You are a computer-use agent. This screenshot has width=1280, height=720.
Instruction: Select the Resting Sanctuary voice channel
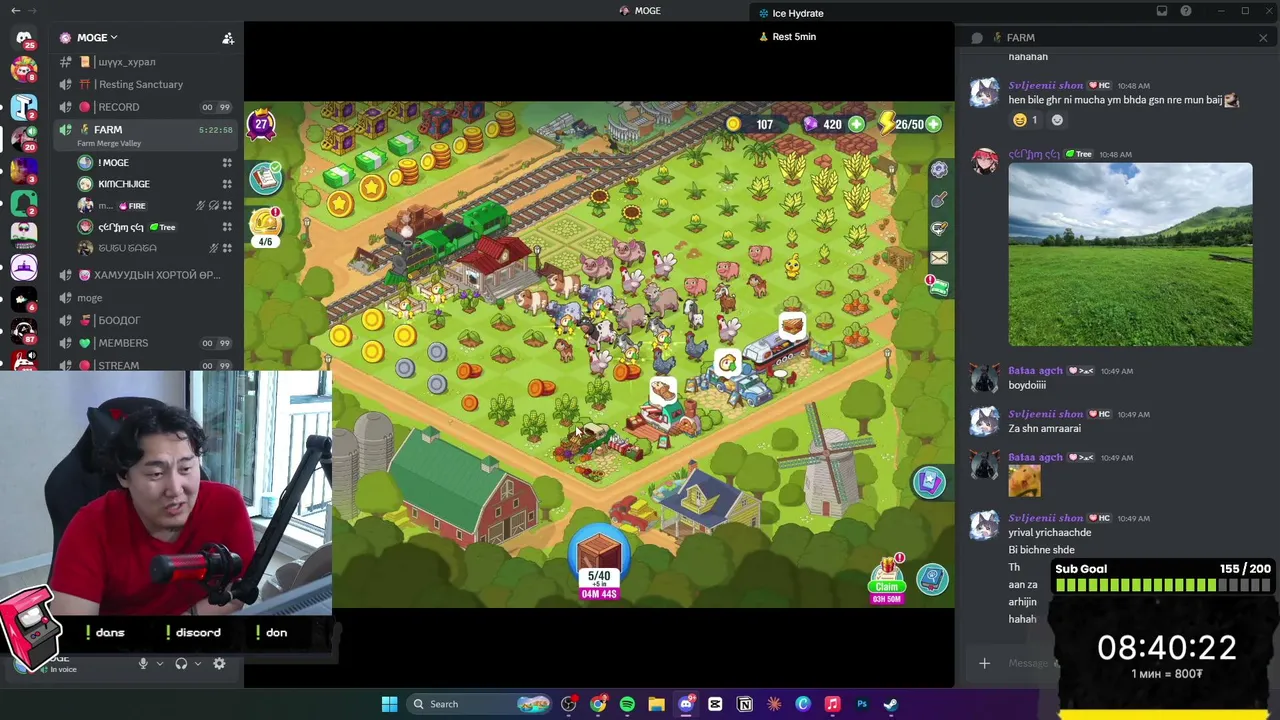(x=146, y=85)
